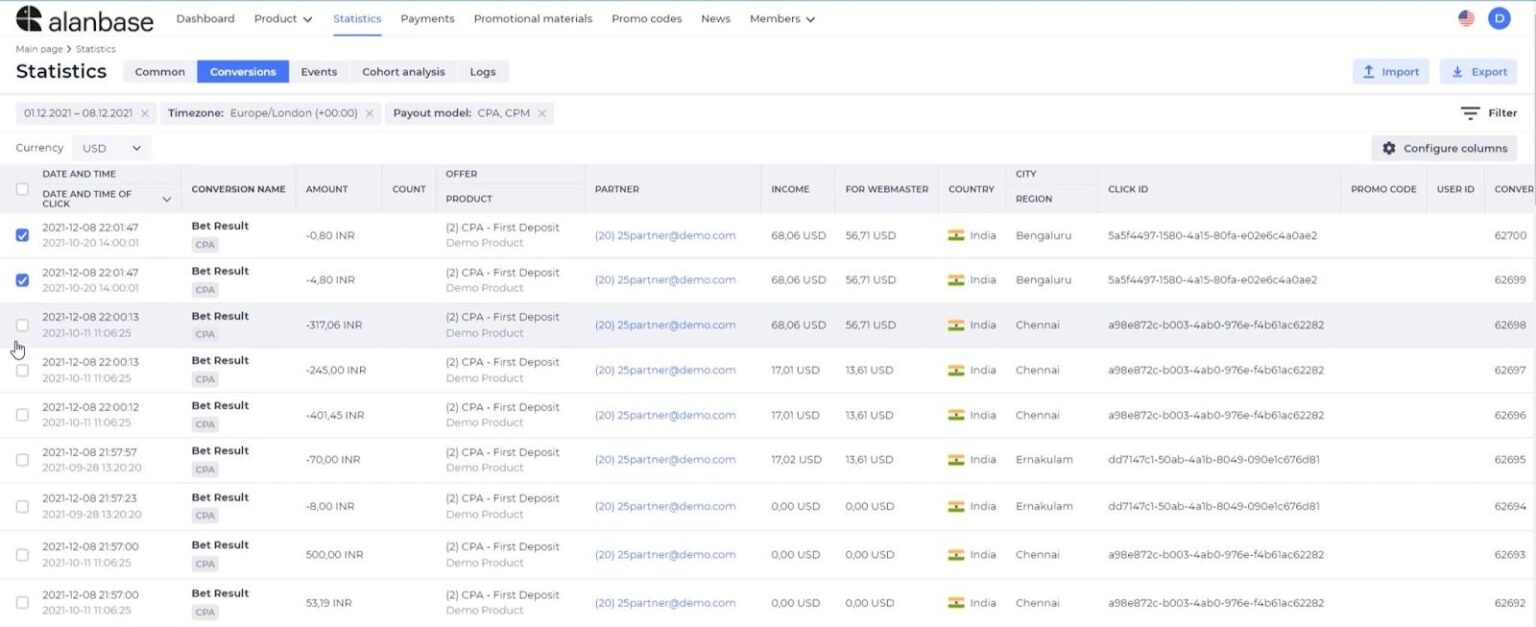The width and height of the screenshot is (1536, 627).
Task: Uncheck the first Bet Result row
Action: (x=22, y=234)
